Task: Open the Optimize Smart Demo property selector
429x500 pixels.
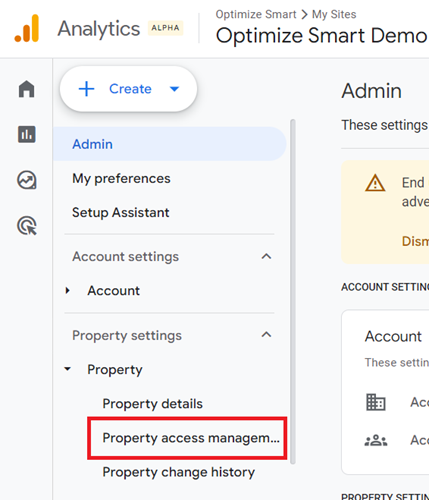Action: click(x=322, y=35)
